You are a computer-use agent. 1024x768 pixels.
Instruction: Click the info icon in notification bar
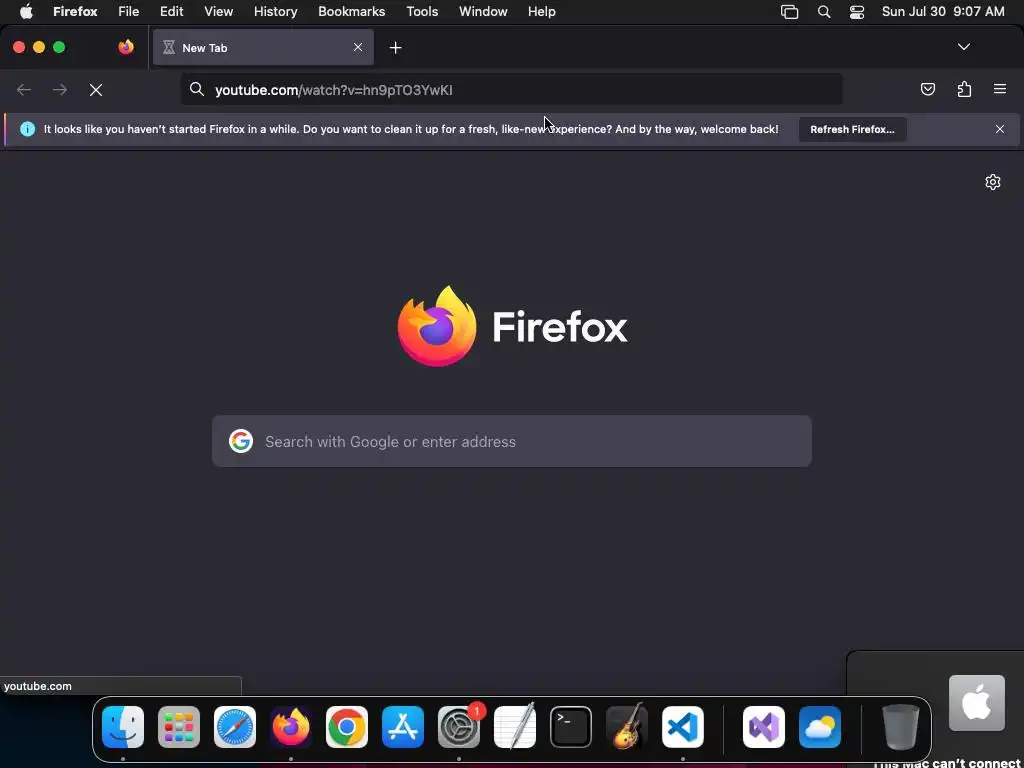(x=27, y=129)
